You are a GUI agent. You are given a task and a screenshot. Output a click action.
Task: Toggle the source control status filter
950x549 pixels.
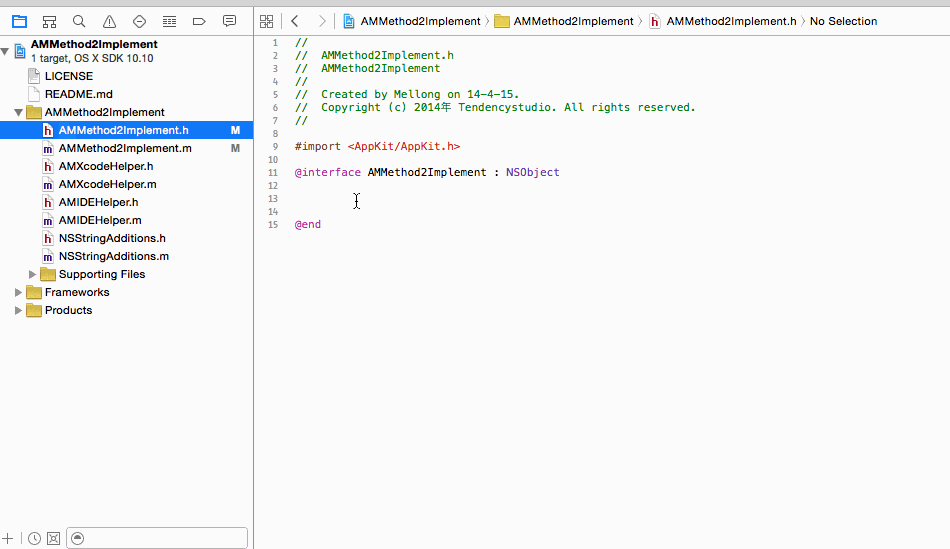pyautogui.click(x=54, y=538)
